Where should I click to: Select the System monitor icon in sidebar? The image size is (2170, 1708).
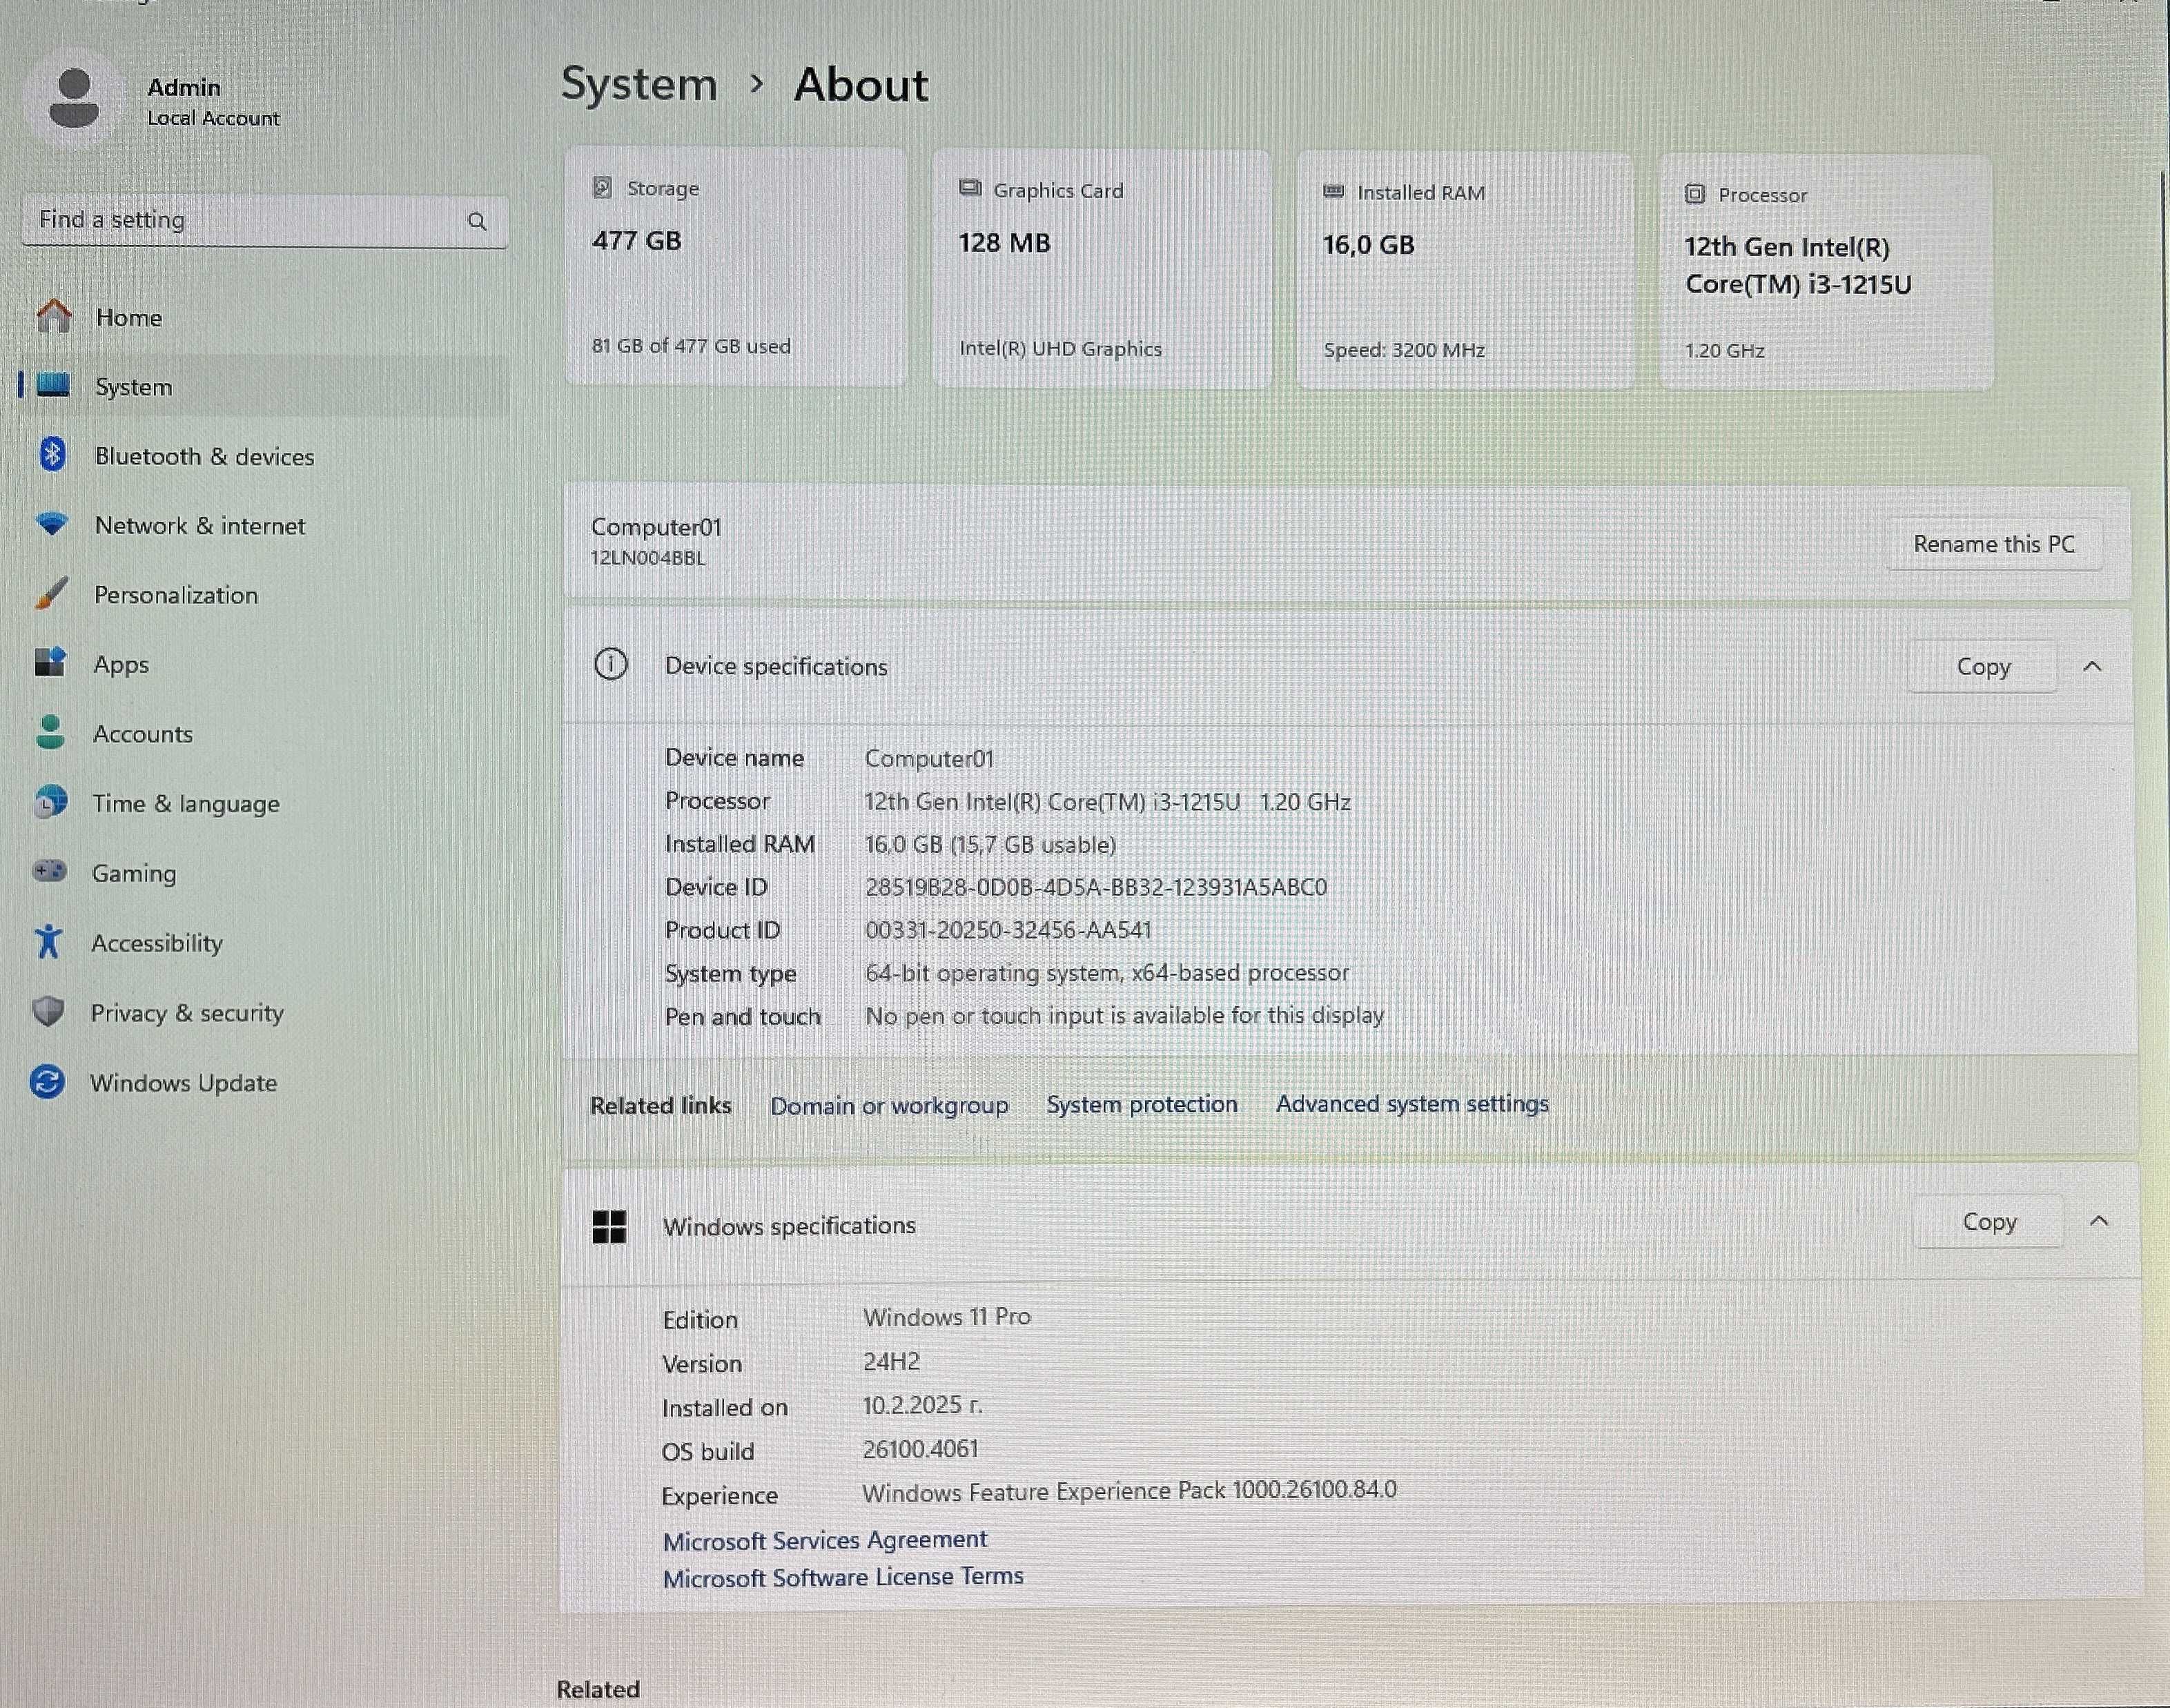[x=54, y=385]
